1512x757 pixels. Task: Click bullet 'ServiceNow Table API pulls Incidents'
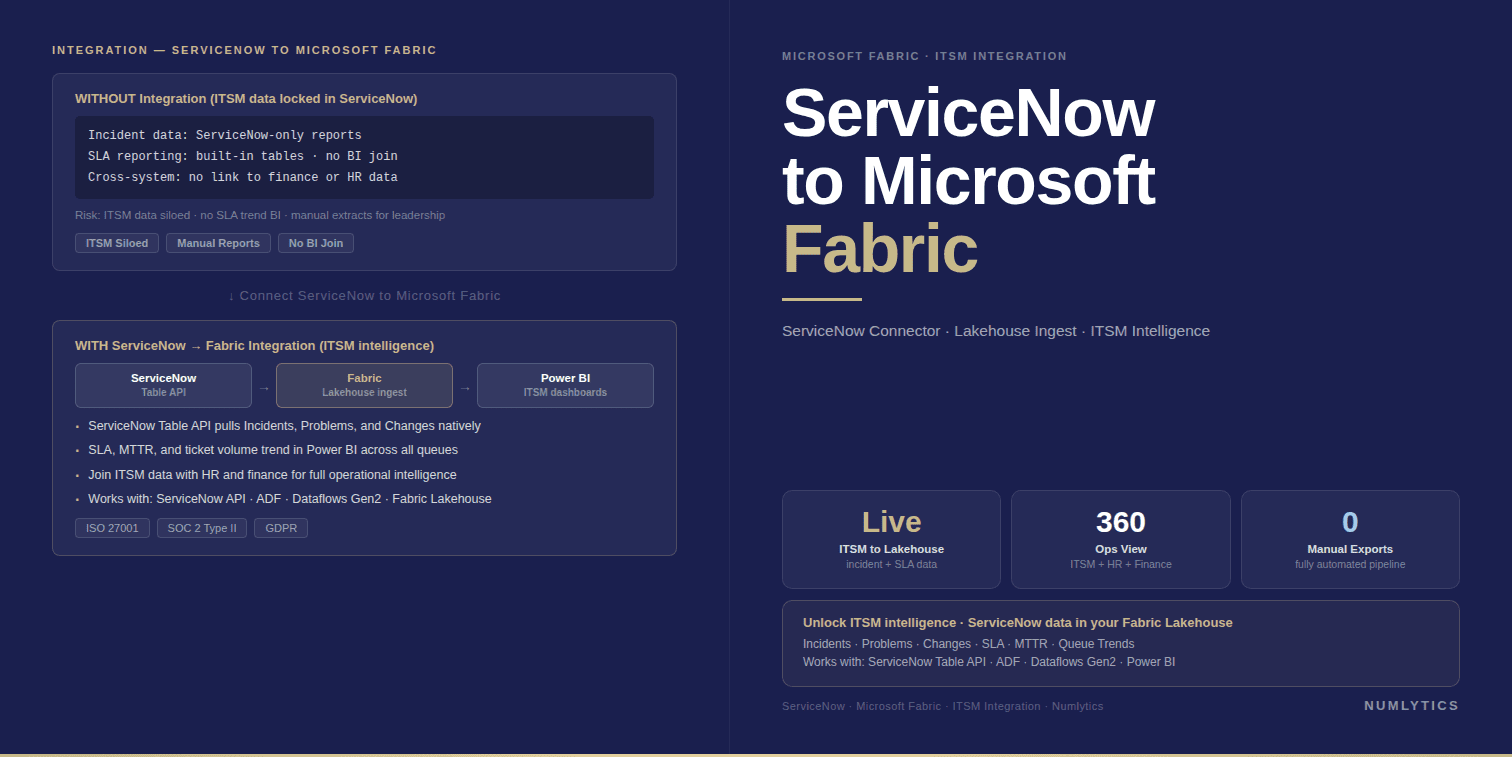[284, 426]
